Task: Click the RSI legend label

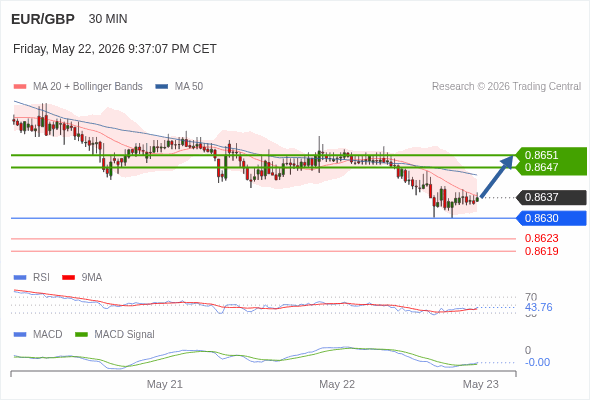Action: coord(41,277)
